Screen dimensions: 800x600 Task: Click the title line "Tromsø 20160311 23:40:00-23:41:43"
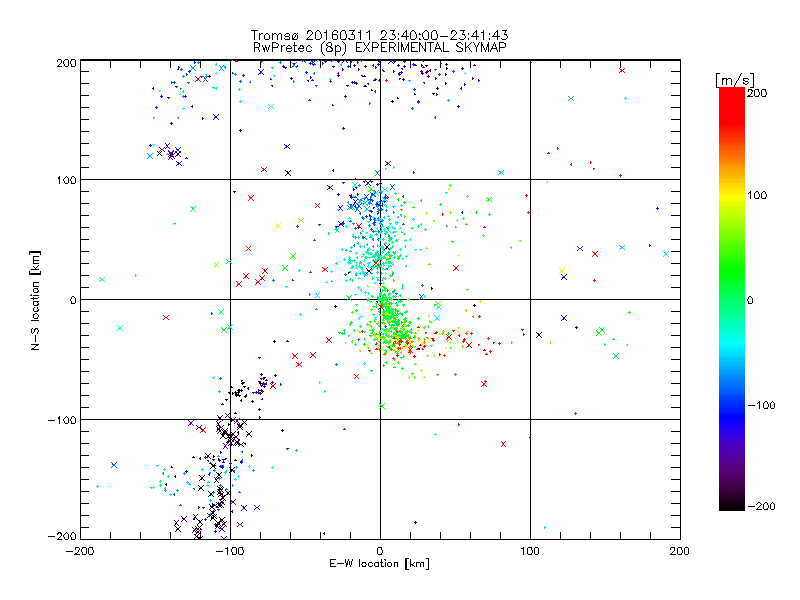(380, 35)
